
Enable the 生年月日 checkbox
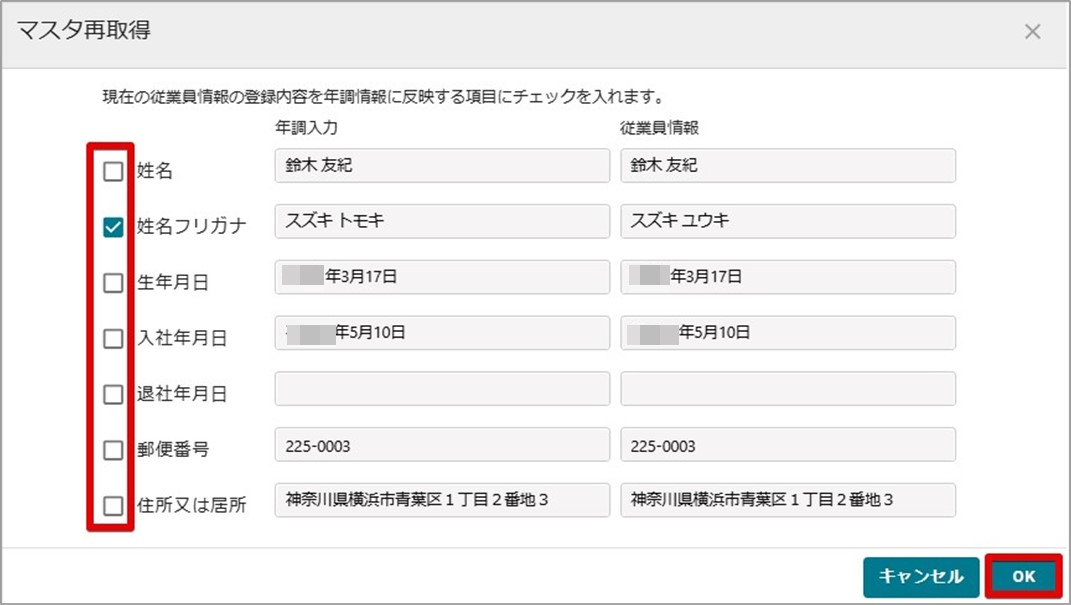click(x=113, y=283)
